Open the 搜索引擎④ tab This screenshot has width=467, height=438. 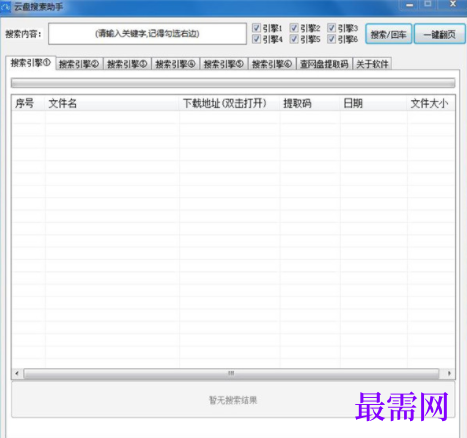[176, 64]
